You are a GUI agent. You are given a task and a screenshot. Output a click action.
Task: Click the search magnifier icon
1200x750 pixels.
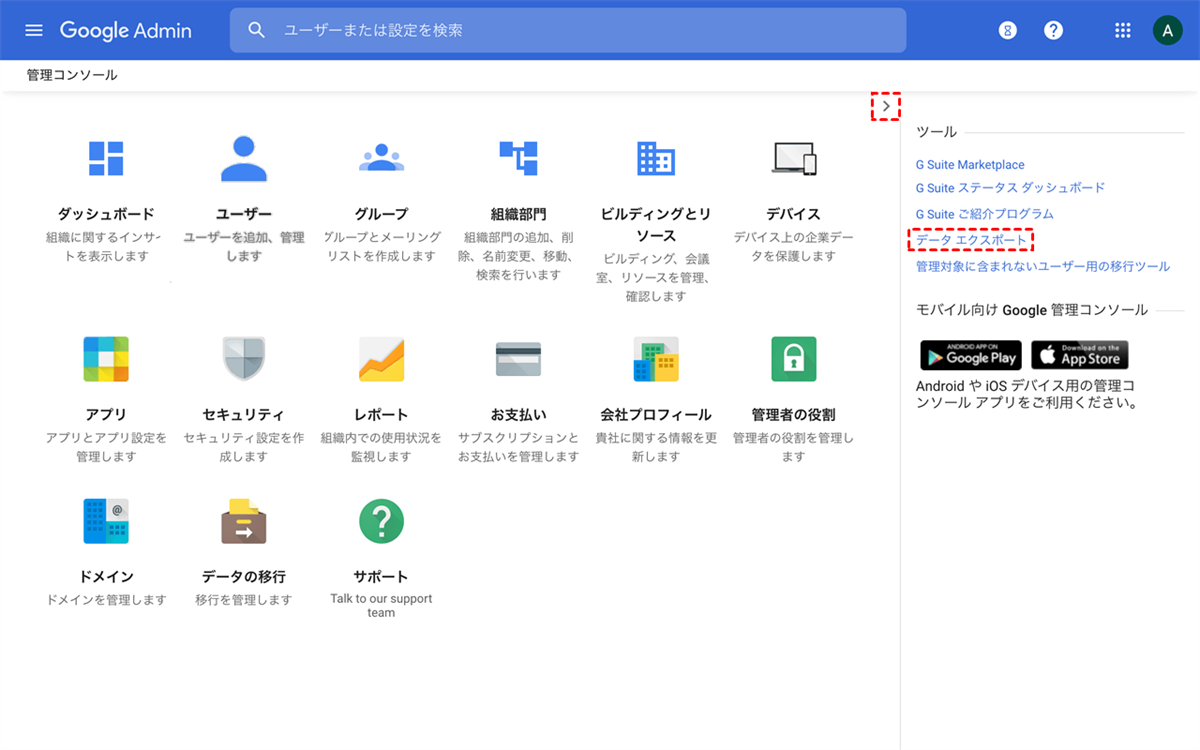coord(257,30)
